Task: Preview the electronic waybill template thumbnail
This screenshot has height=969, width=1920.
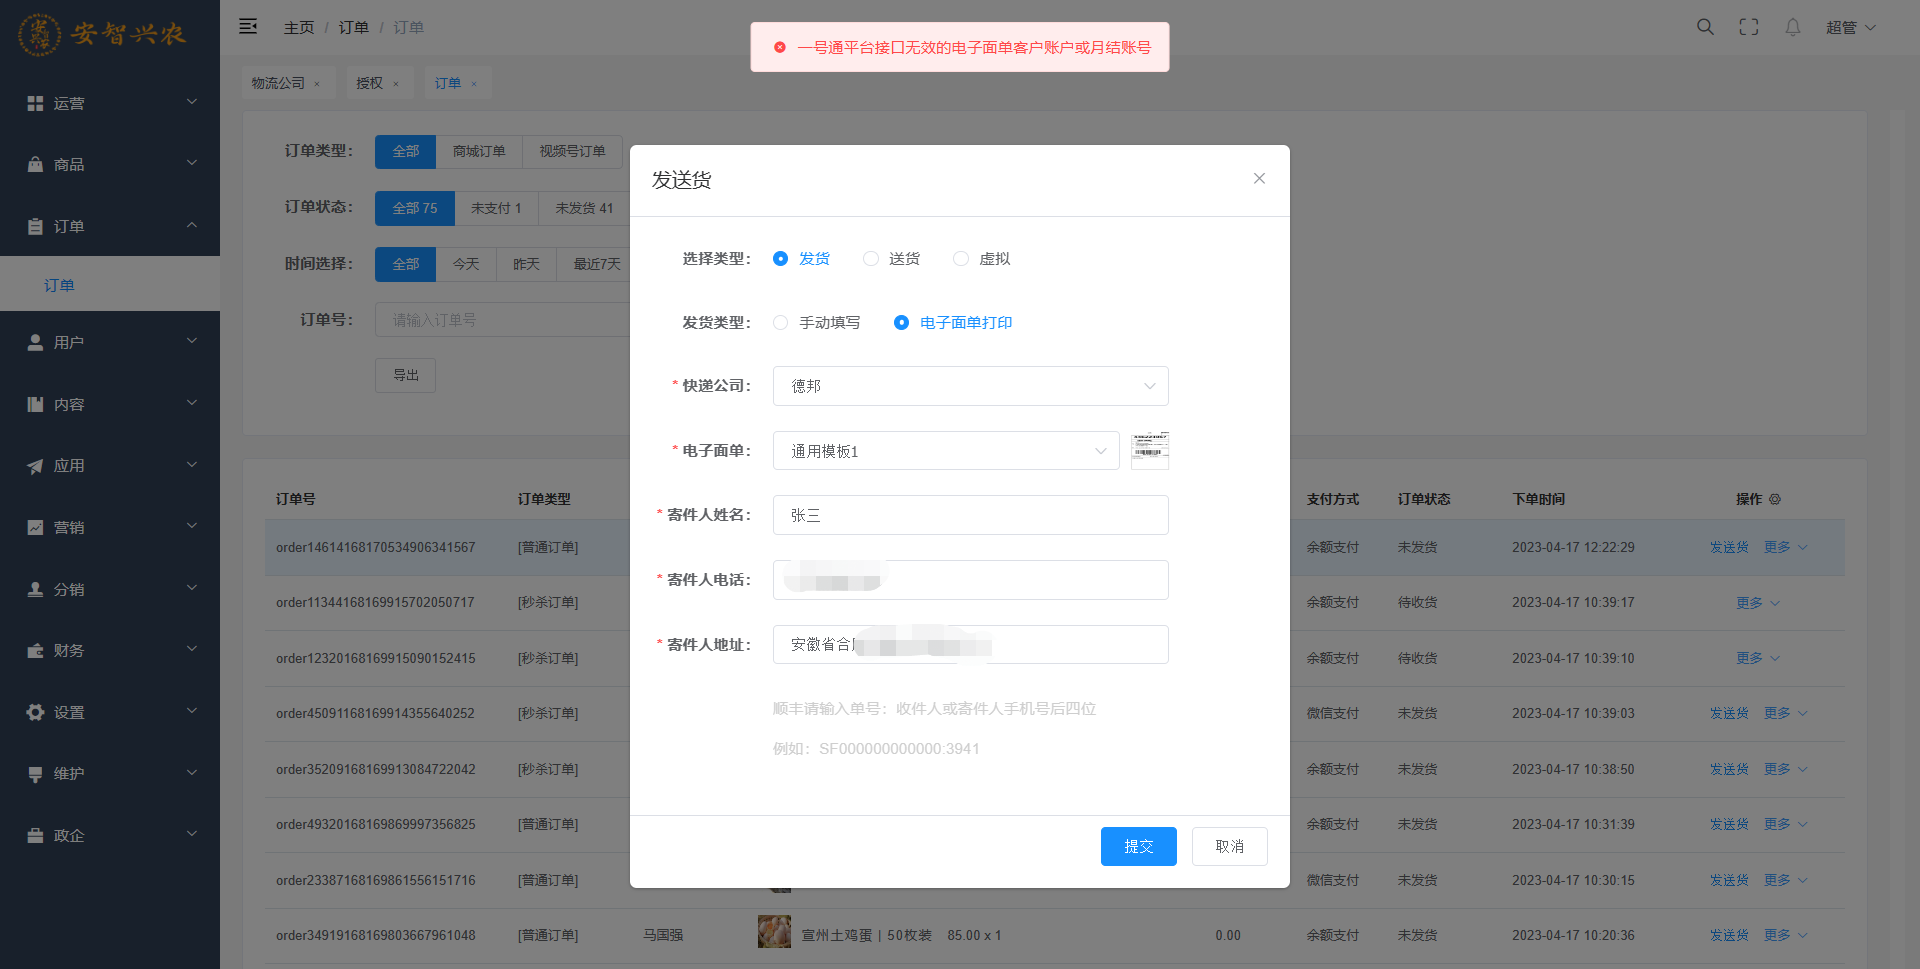Action: click(1150, 451)
